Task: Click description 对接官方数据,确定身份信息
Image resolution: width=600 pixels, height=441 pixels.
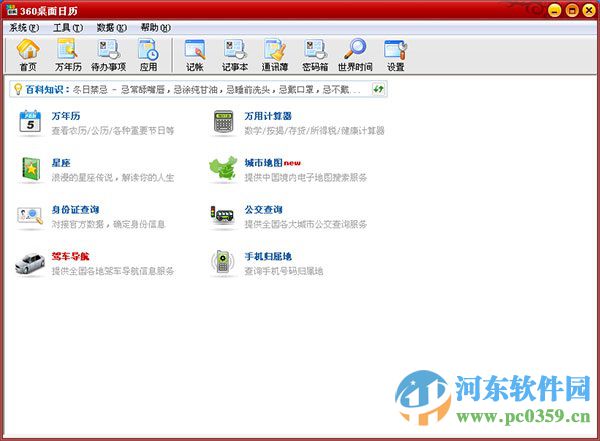Action: point(108,224)
